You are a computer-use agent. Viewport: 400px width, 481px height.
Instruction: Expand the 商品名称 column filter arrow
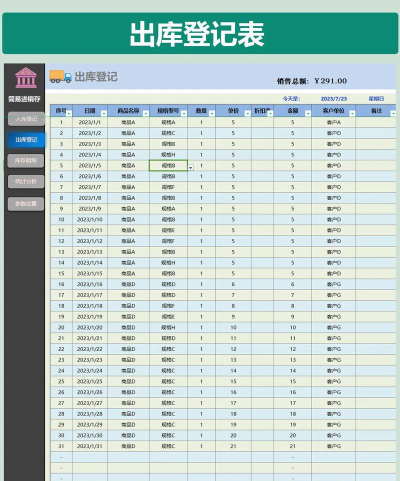click(146, 114)
